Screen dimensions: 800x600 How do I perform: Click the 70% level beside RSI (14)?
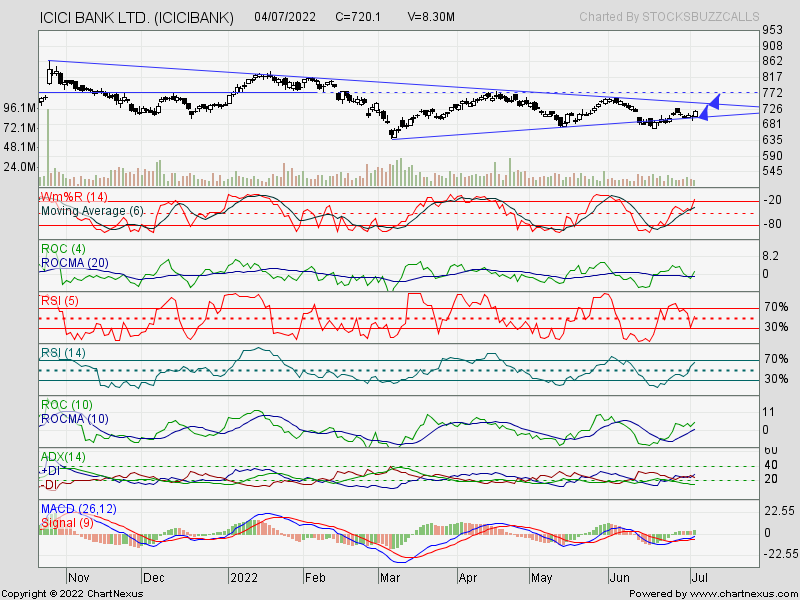776,359
